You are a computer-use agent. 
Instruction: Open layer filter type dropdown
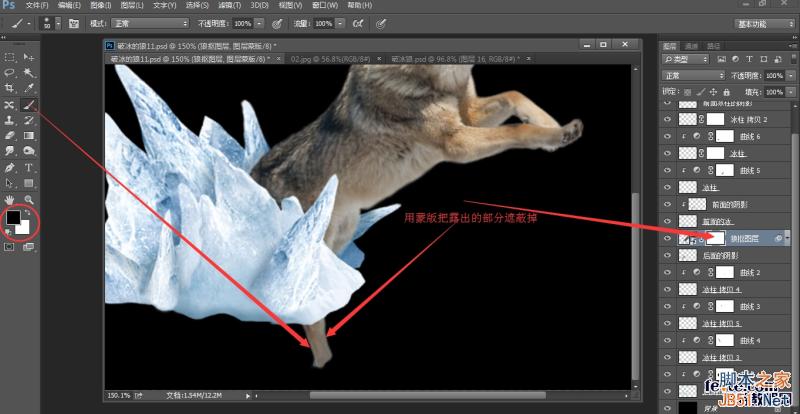(685, 60)
